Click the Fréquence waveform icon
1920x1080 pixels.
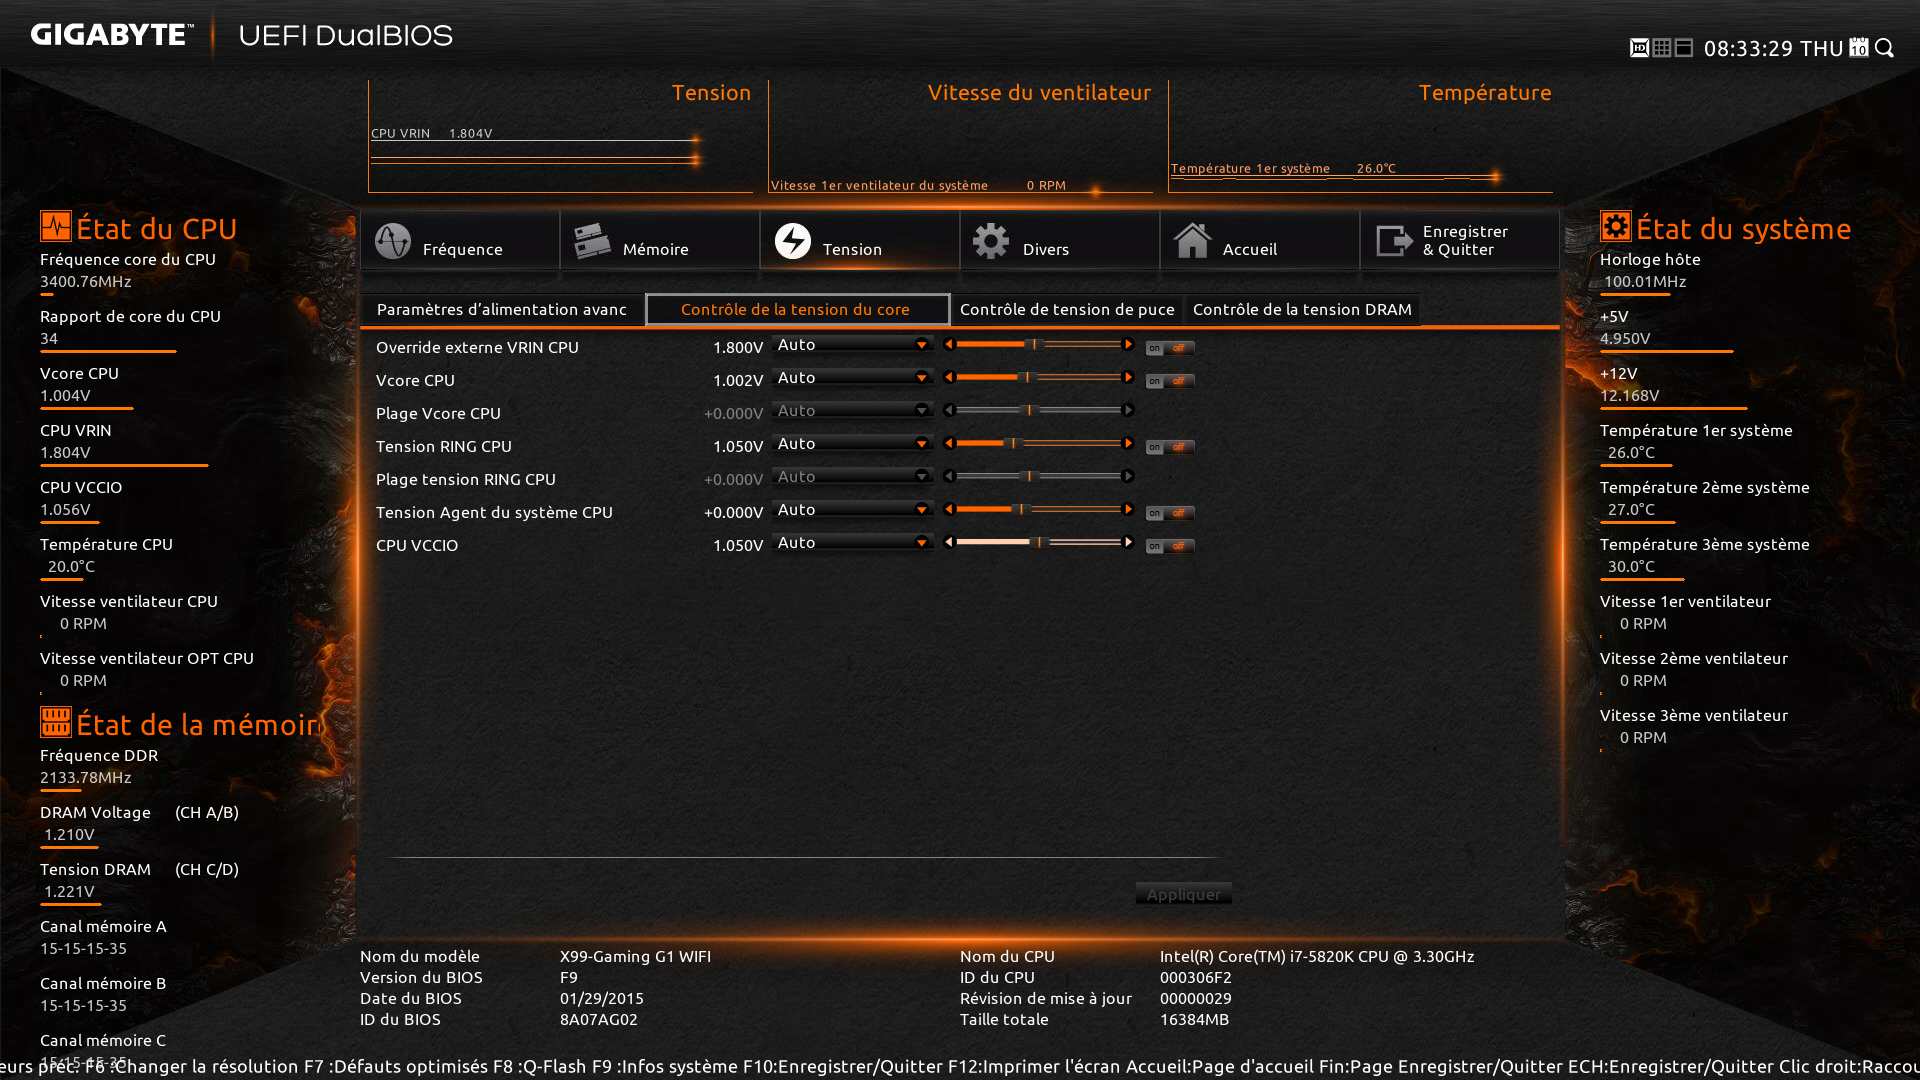pyautogui.click(x=393, y=241)
